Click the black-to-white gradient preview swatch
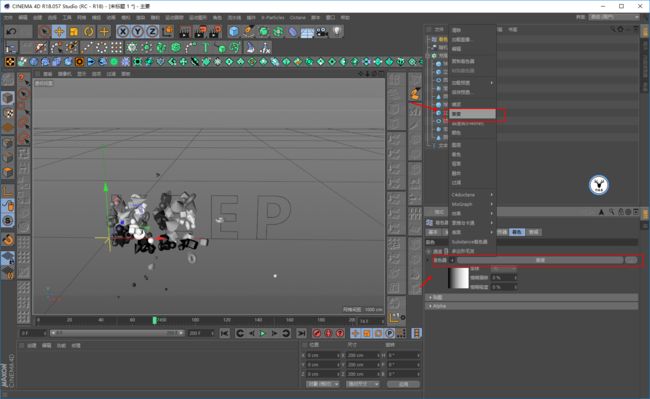 tap(458, 278)
